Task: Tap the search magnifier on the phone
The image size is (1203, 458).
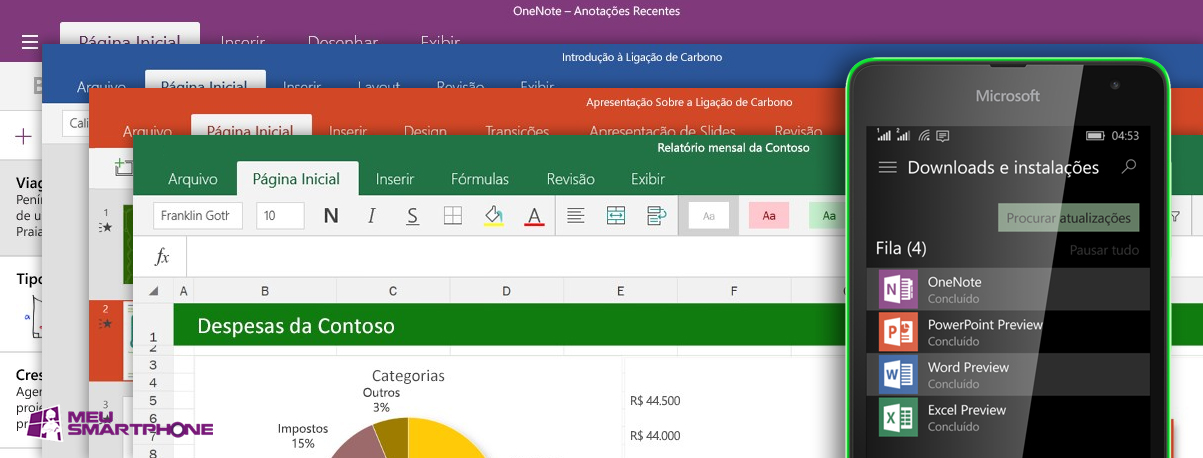Action: (1129, 167)
